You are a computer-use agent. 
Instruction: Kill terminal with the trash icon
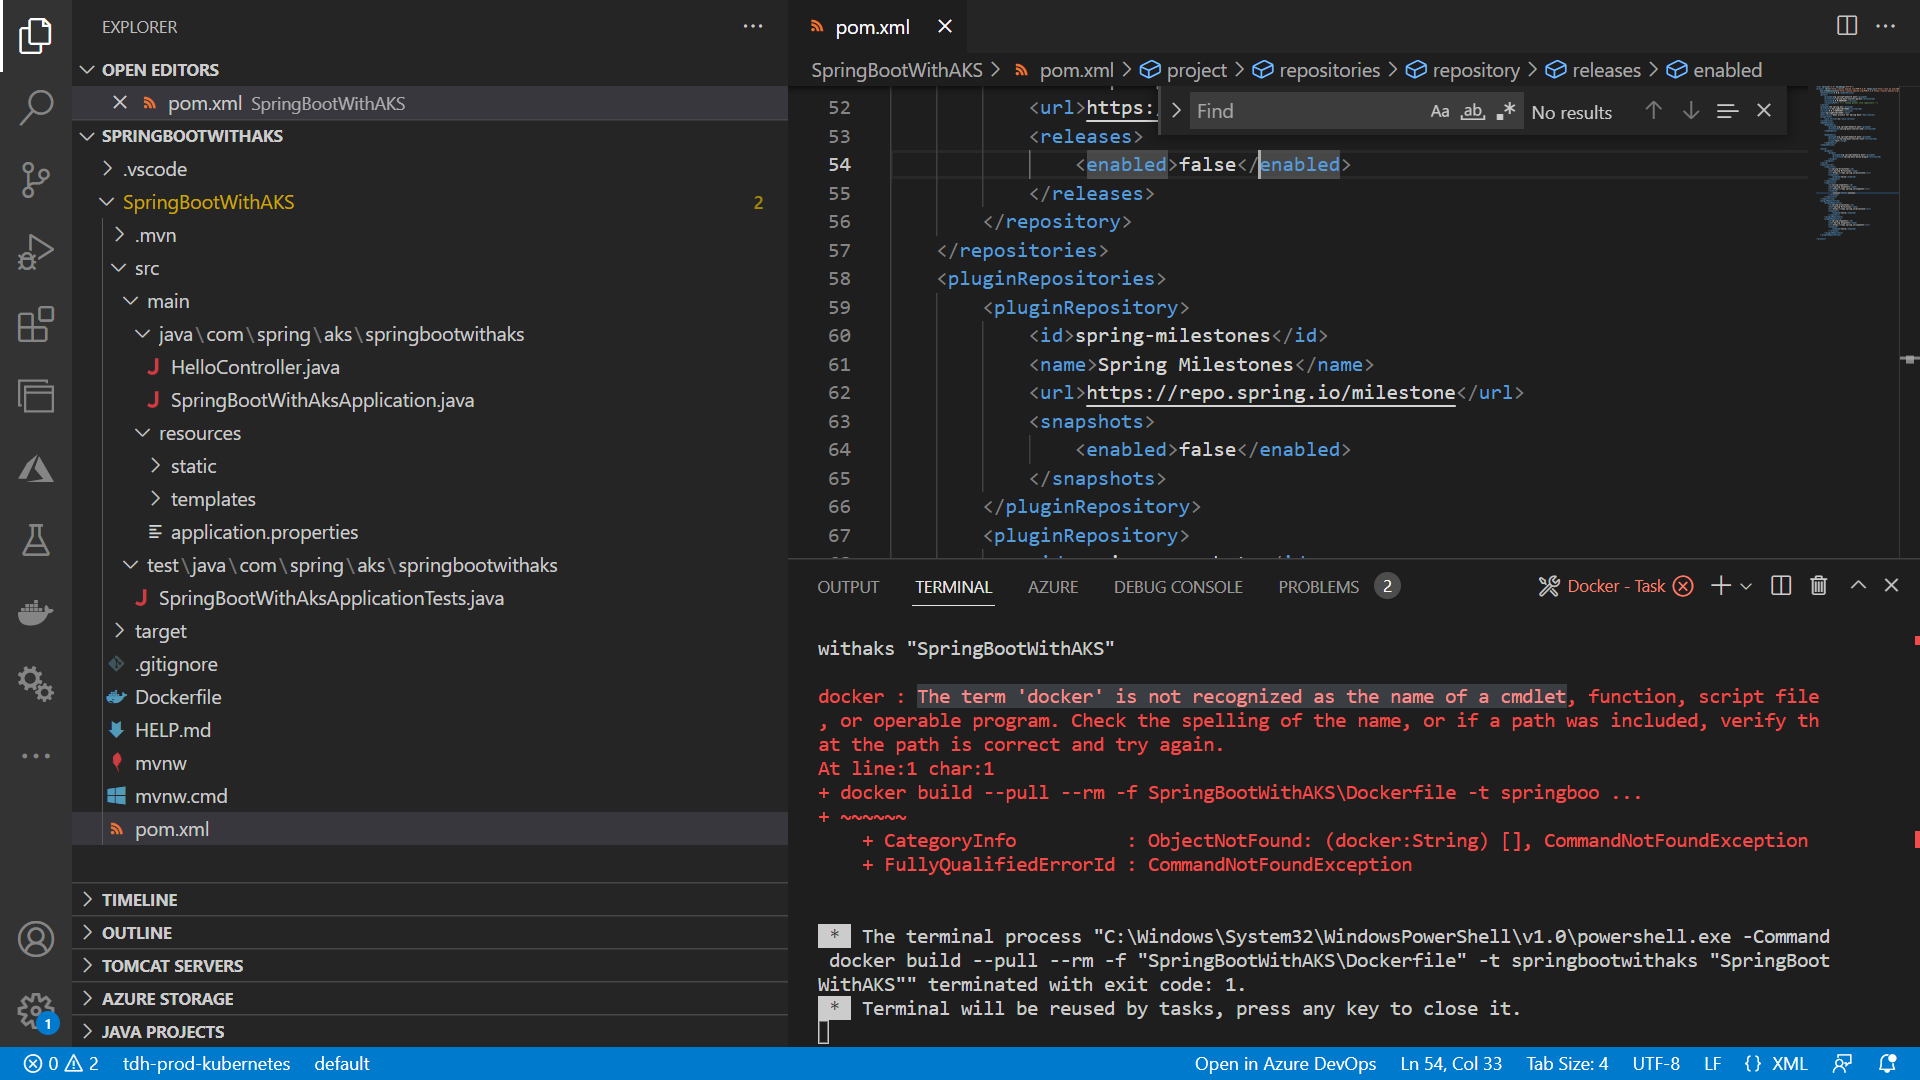(x=1819, y=586)
